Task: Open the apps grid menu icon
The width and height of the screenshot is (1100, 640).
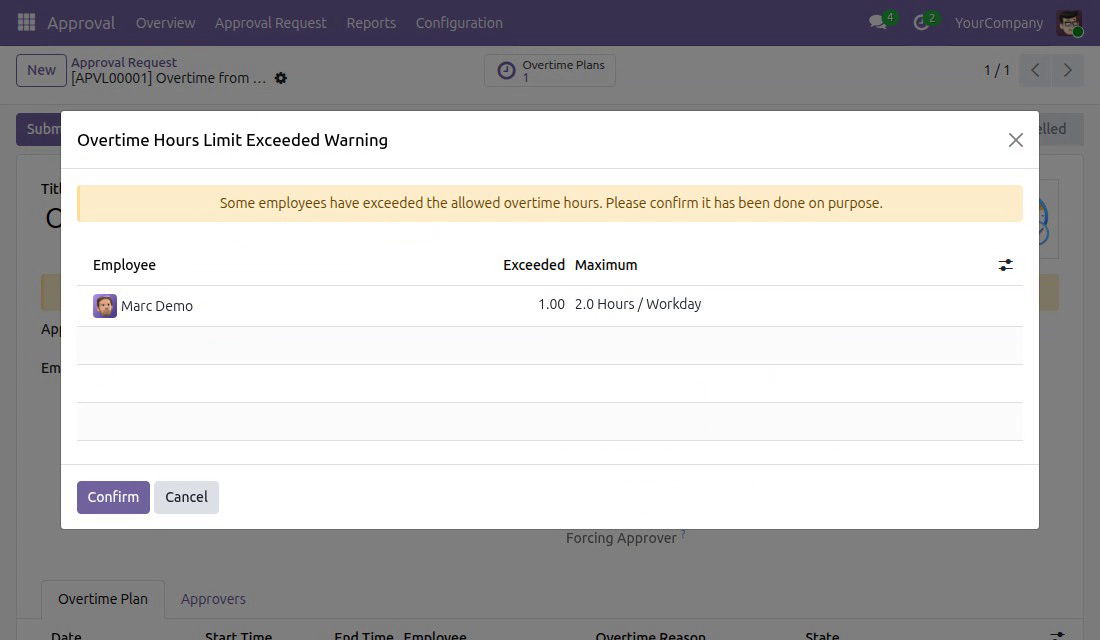Action: pos(26,22)
